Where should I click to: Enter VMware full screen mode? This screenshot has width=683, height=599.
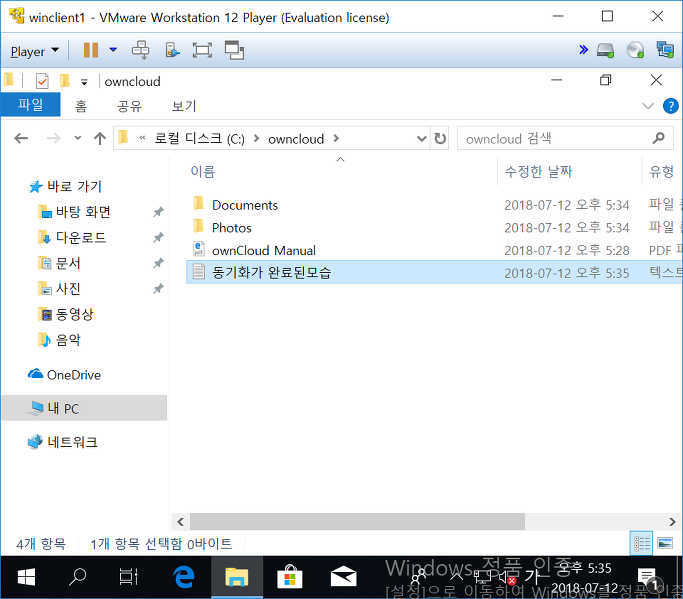click(x=203, y=50)
